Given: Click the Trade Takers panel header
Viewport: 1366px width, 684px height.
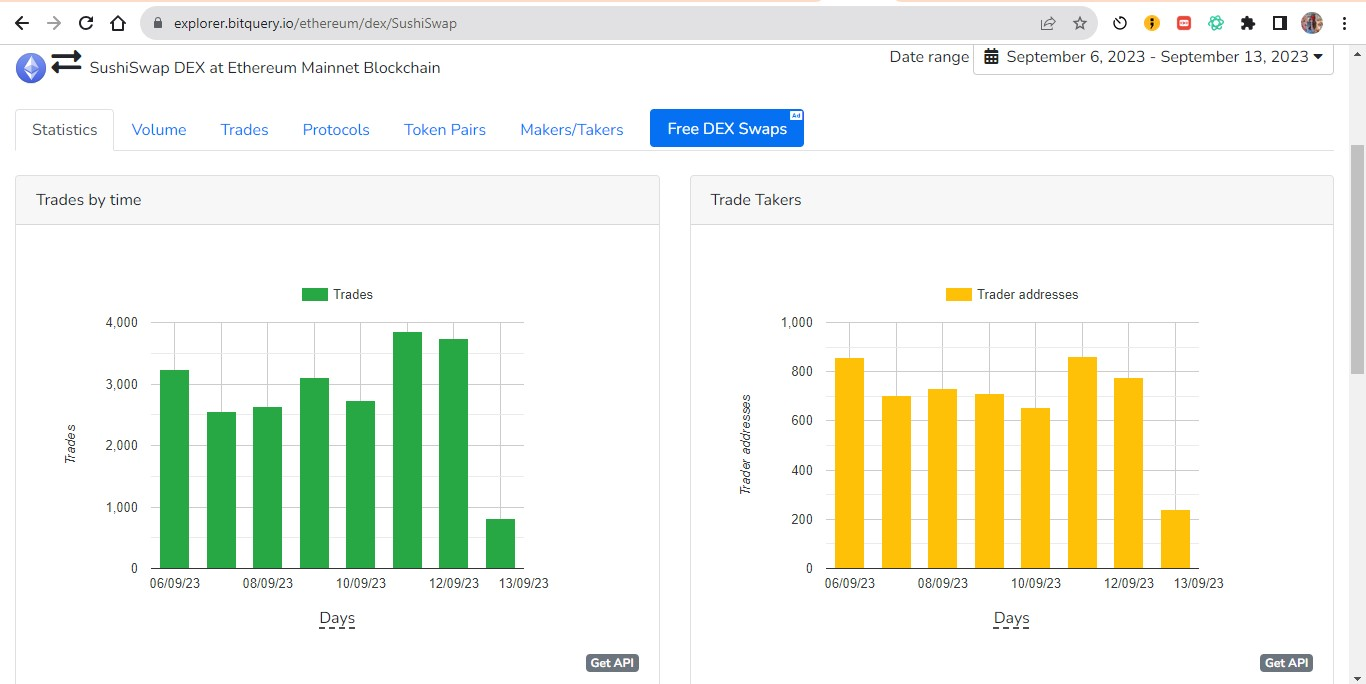Looking at the screenshot, I should click(1012, 200).
